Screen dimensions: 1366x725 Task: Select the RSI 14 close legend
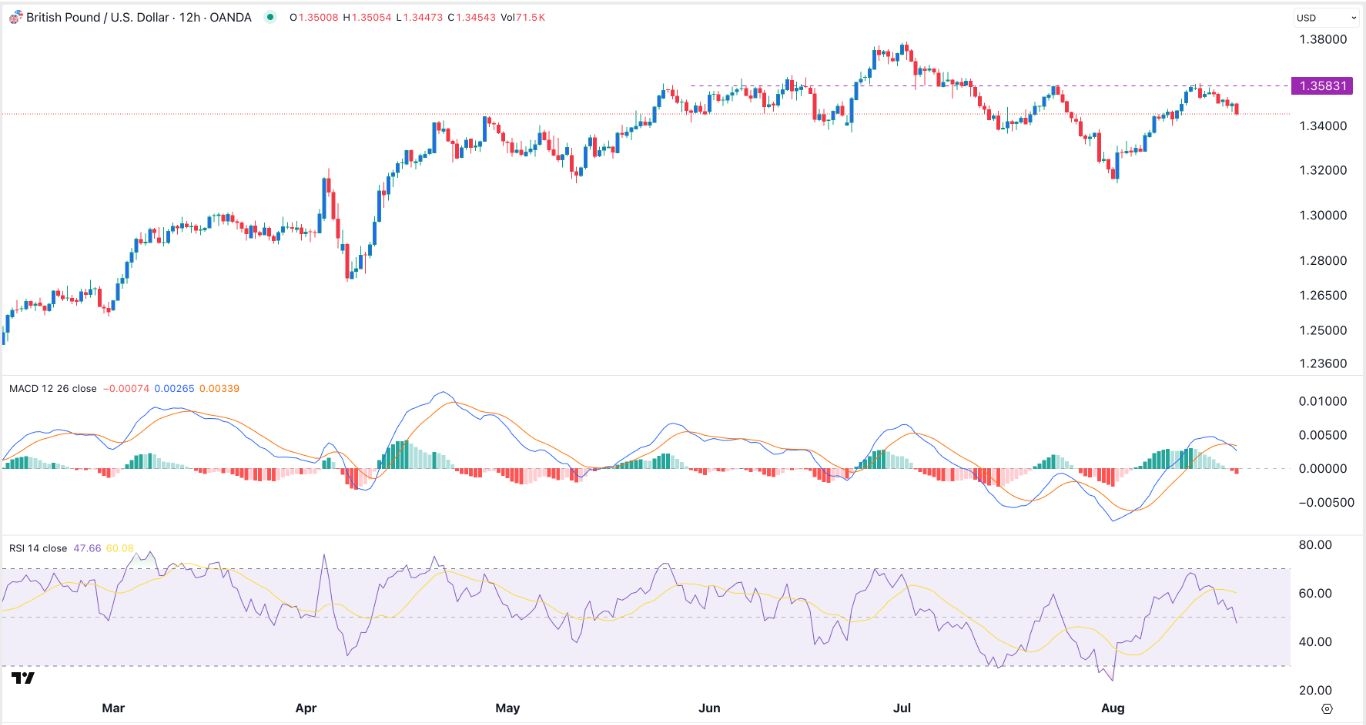[37, 548]
